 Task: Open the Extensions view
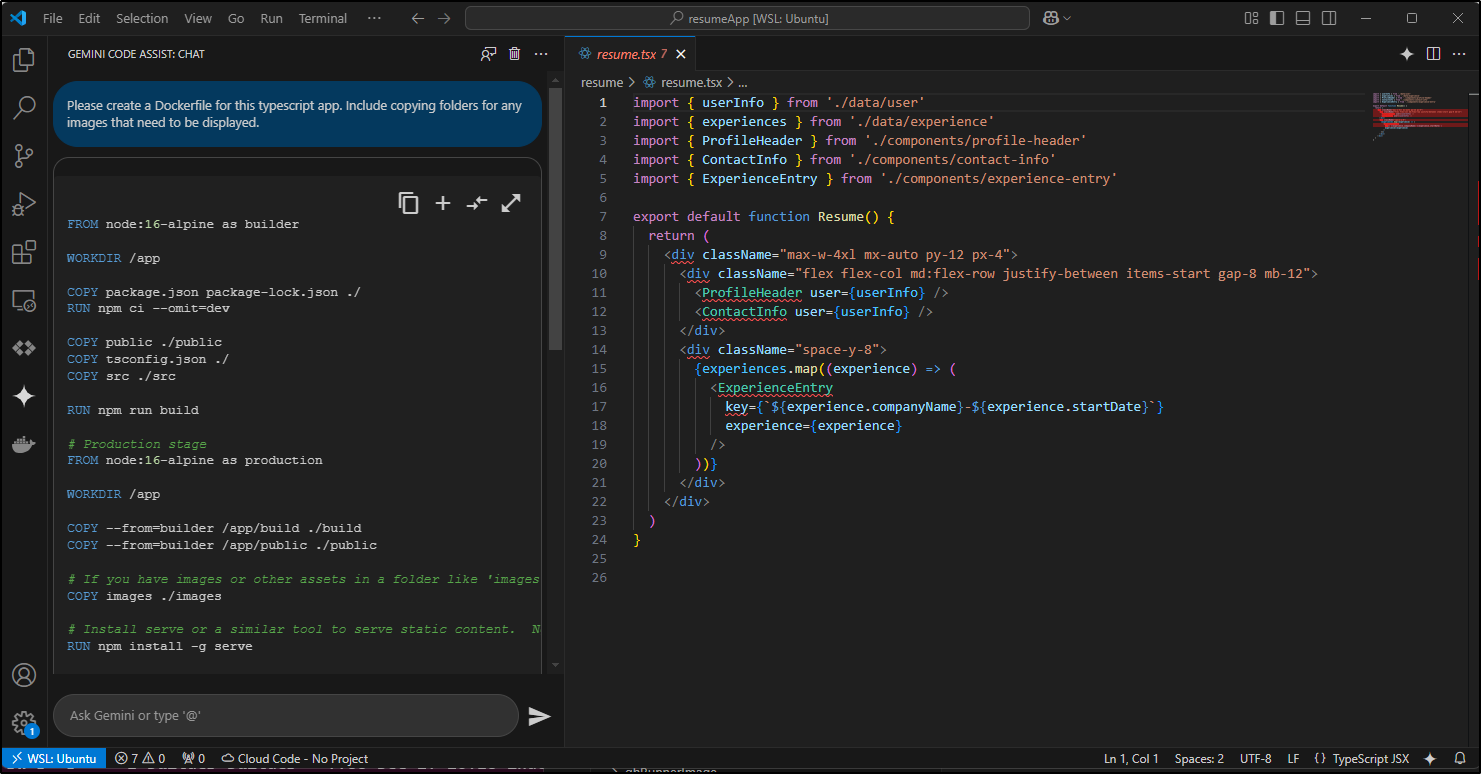tap(24, 253)
